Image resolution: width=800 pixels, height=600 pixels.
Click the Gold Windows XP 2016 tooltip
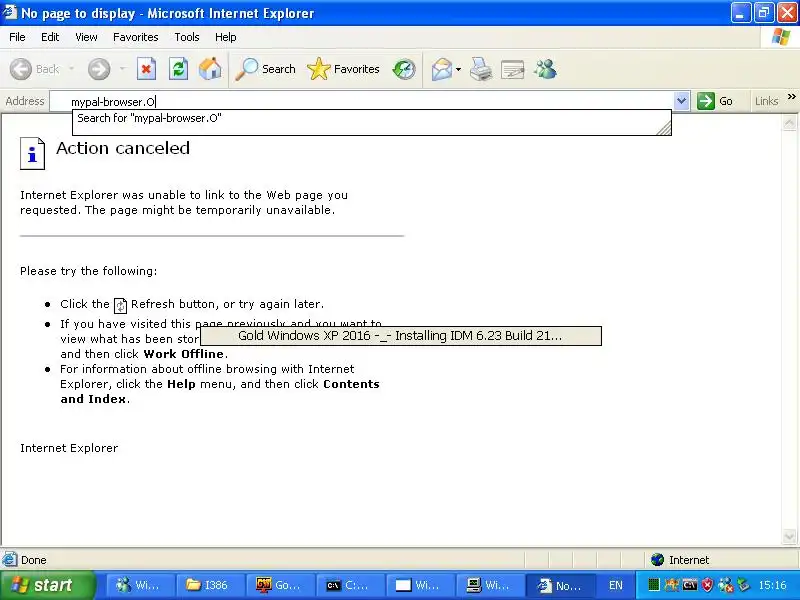[x=401, y=336]
